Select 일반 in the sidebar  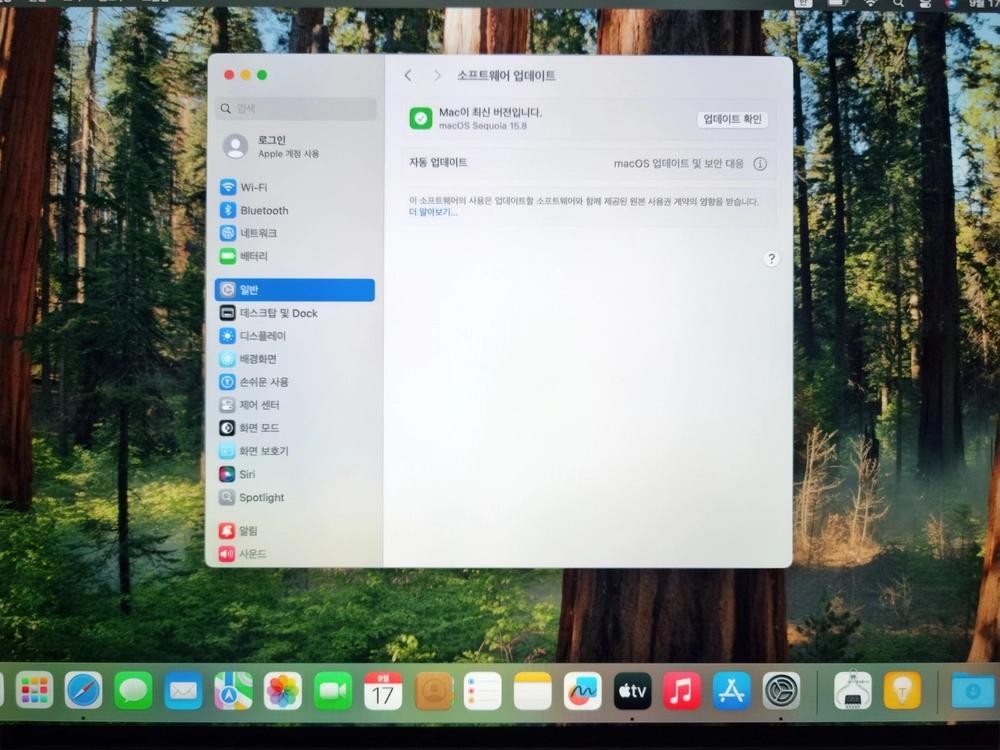[295, 290]
